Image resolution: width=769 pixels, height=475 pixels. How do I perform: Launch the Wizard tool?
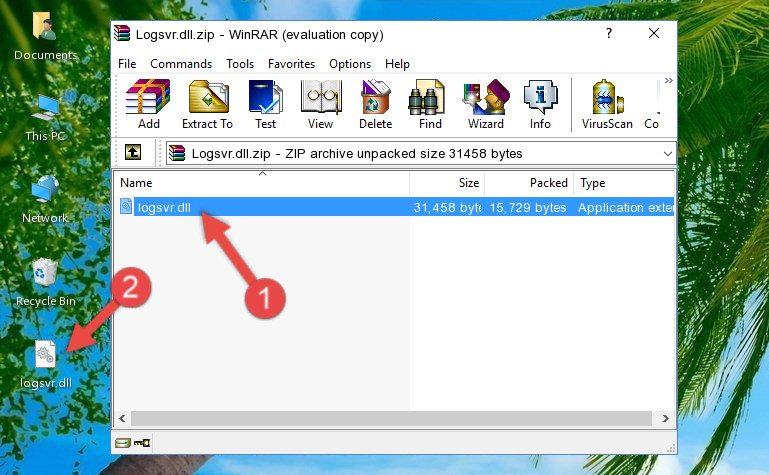click(486, 104)
